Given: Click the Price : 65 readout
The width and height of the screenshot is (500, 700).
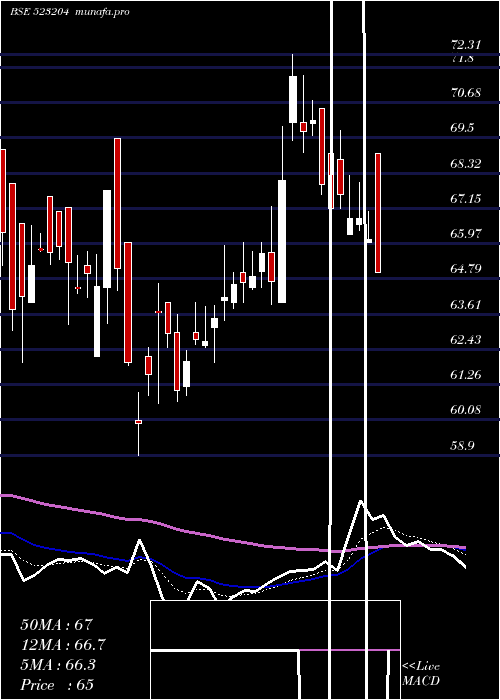Looking at the screenshot, I should click(x=57, y=685).
